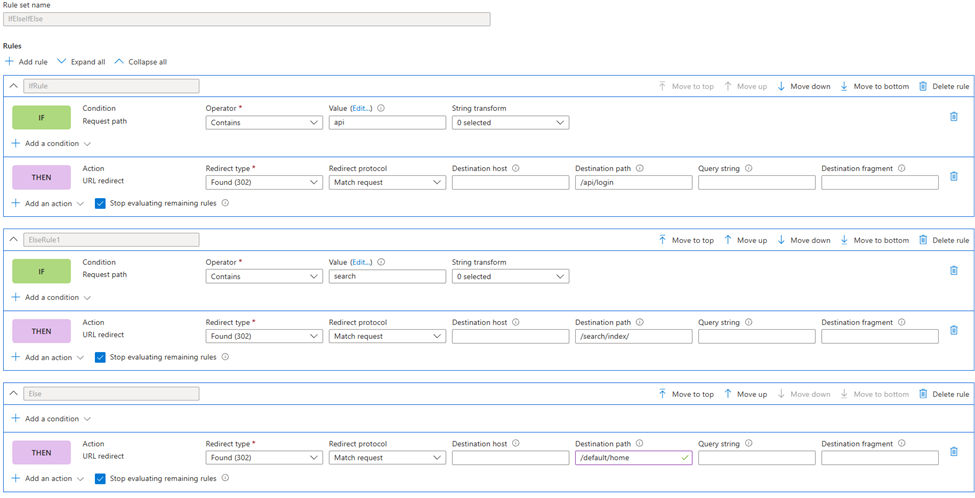Delete the IfRule condition using its trash icon

pyautogui.click(x=953, y=117)
